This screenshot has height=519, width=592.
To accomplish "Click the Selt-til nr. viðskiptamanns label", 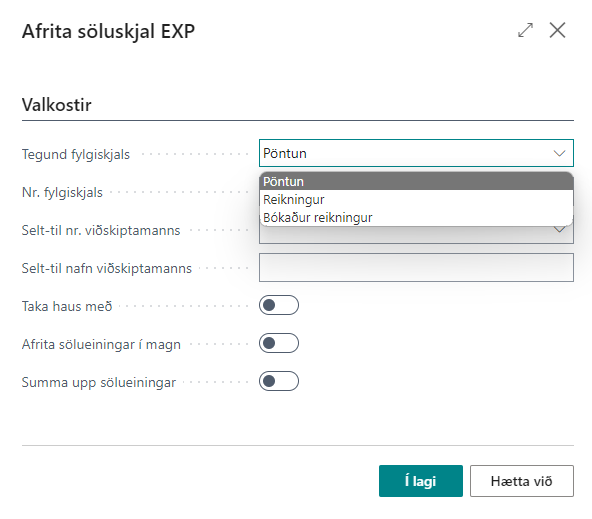I will pyautogui.click(x=101, y=230).
